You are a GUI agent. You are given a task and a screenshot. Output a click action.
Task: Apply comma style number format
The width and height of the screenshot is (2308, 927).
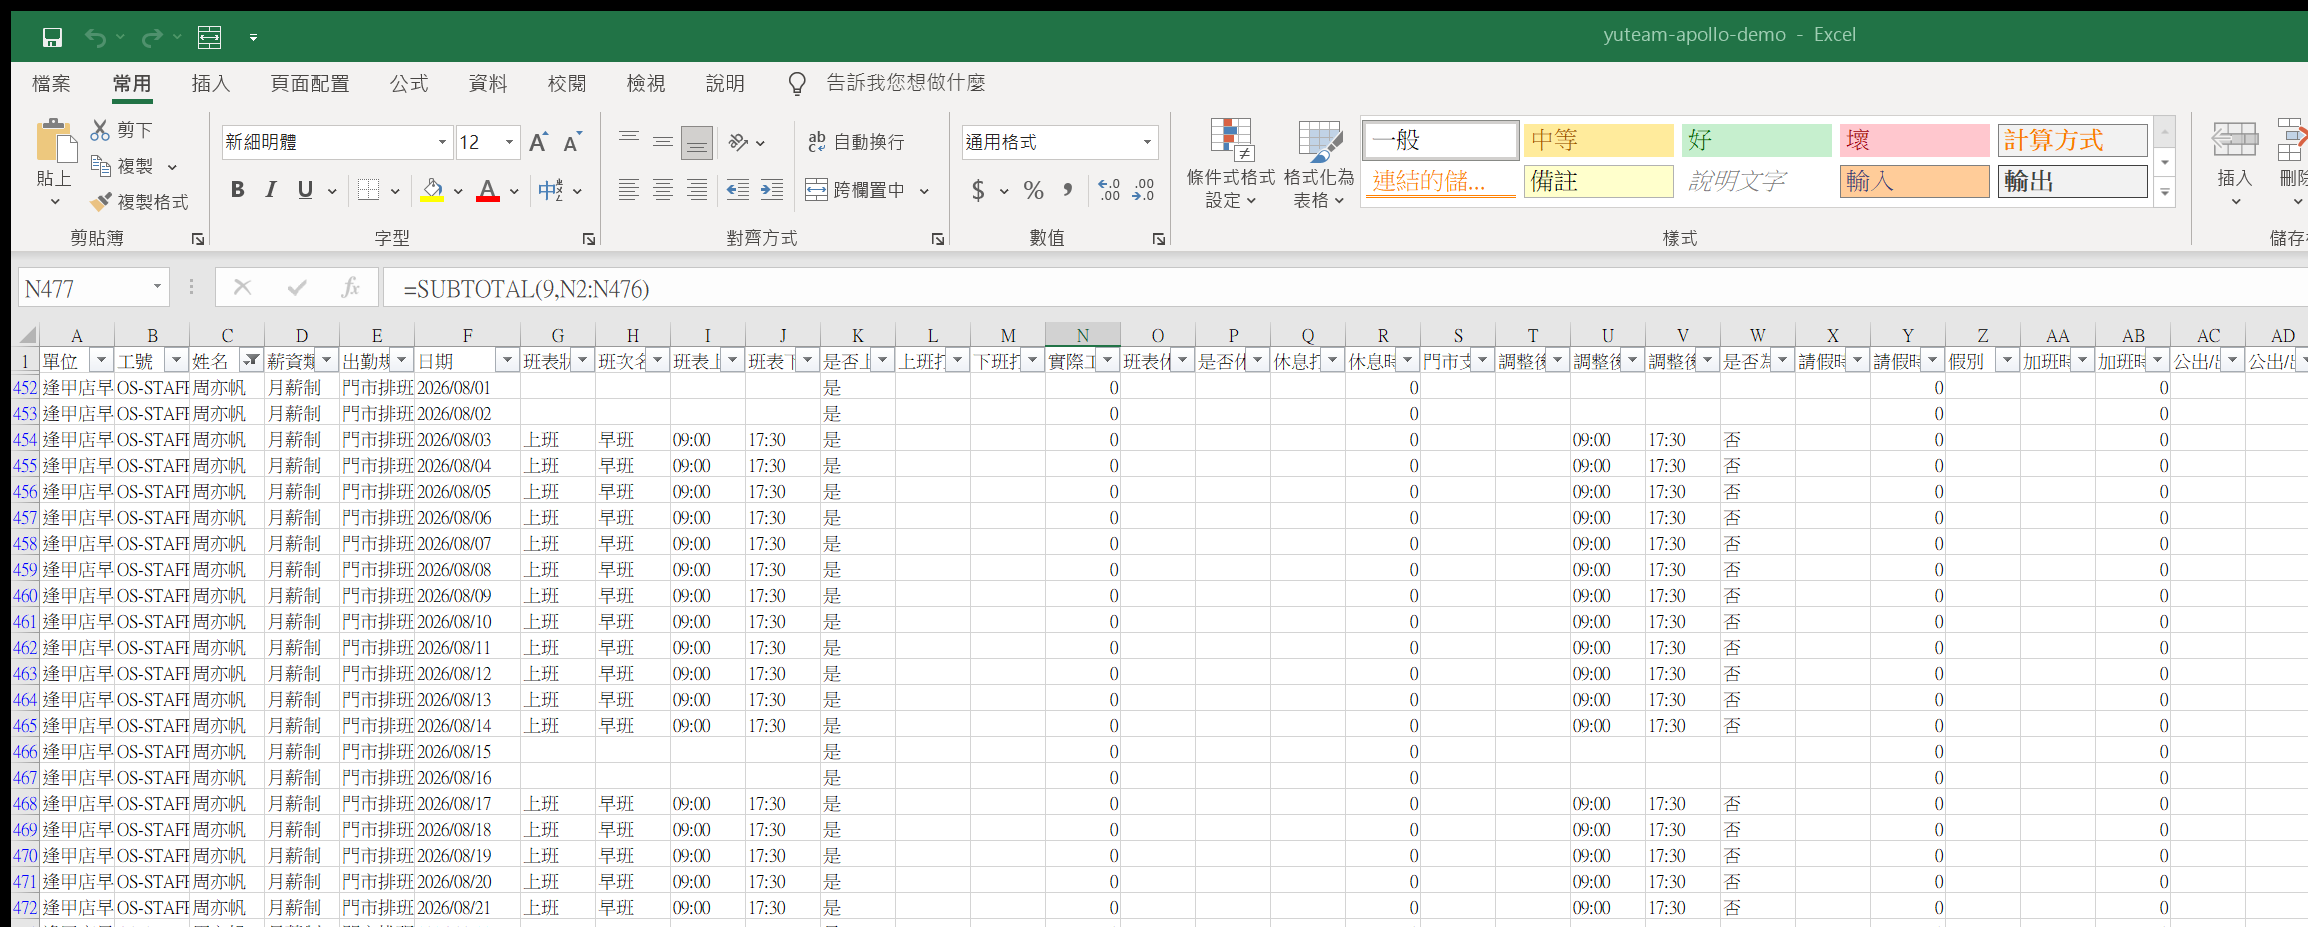(x=1068, y=190)
